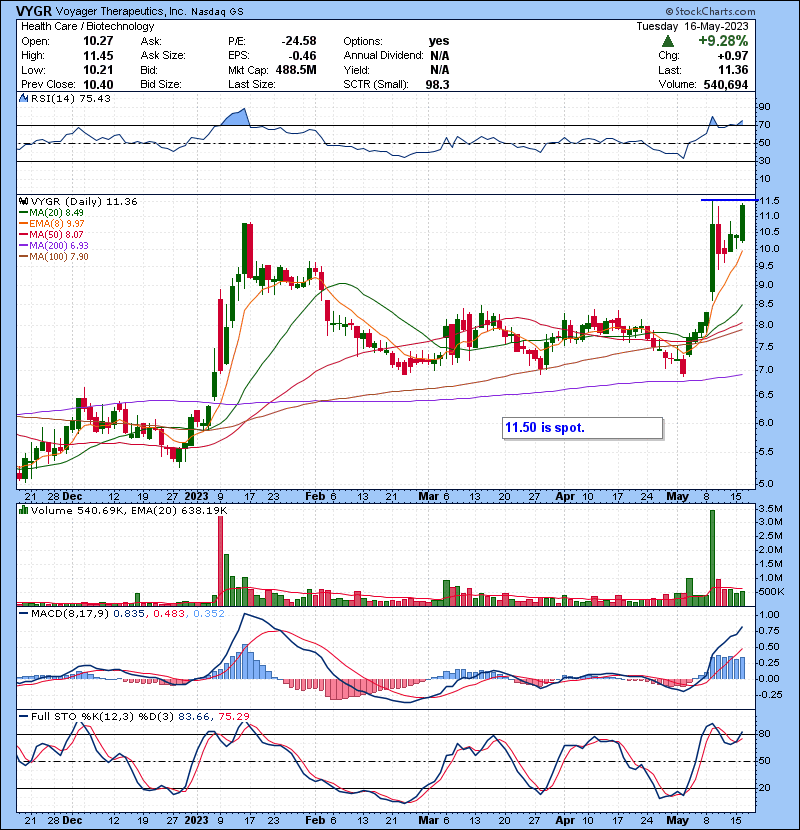Click the MACD value 0.835
800x830 pixels.
pos(129,614)
